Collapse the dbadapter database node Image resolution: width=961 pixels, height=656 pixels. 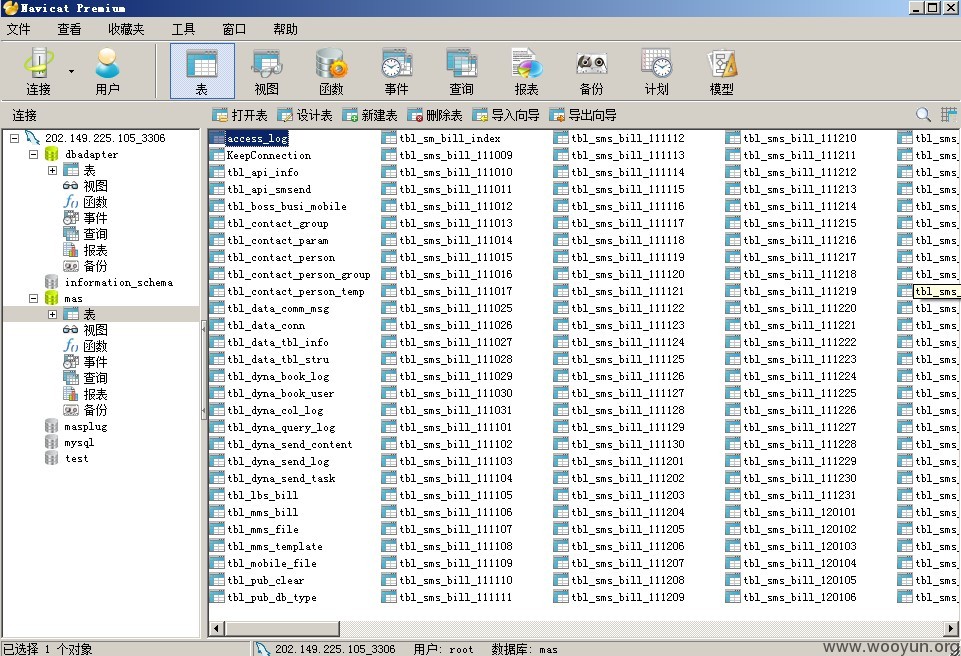[33, 154]
